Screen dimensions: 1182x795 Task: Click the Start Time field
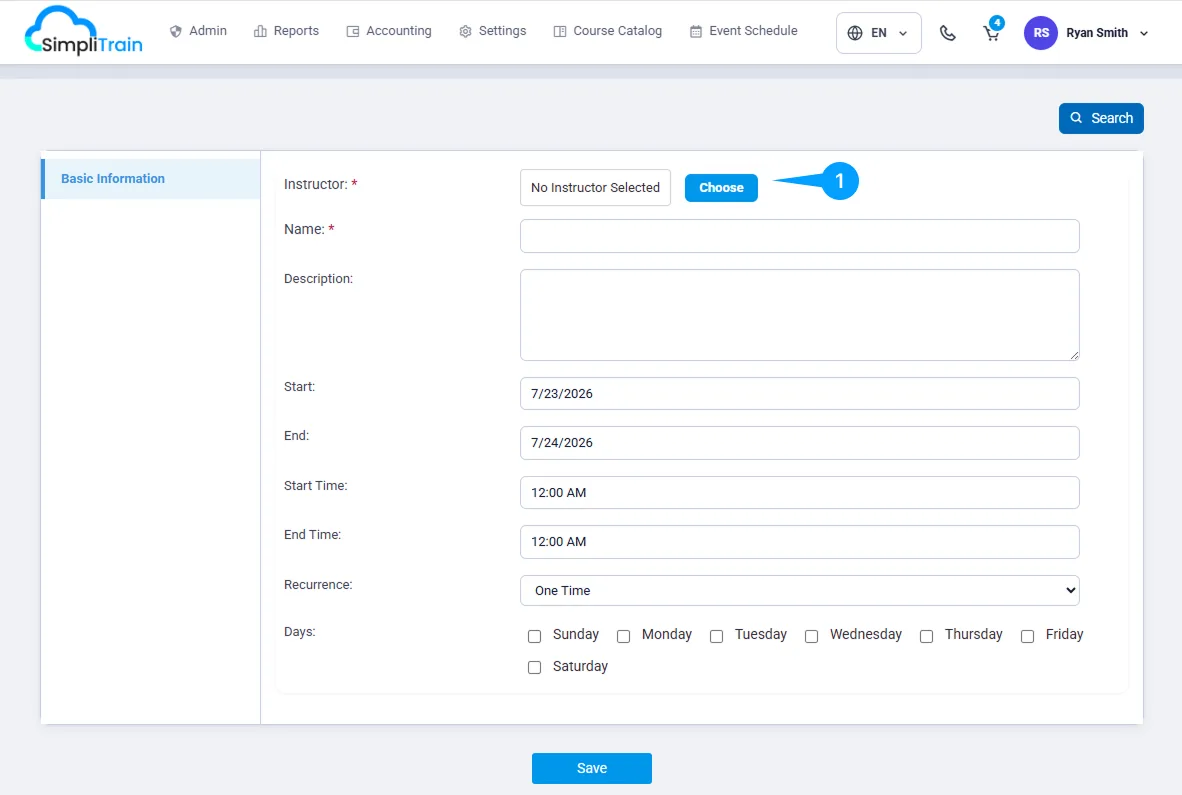point(800,493)
